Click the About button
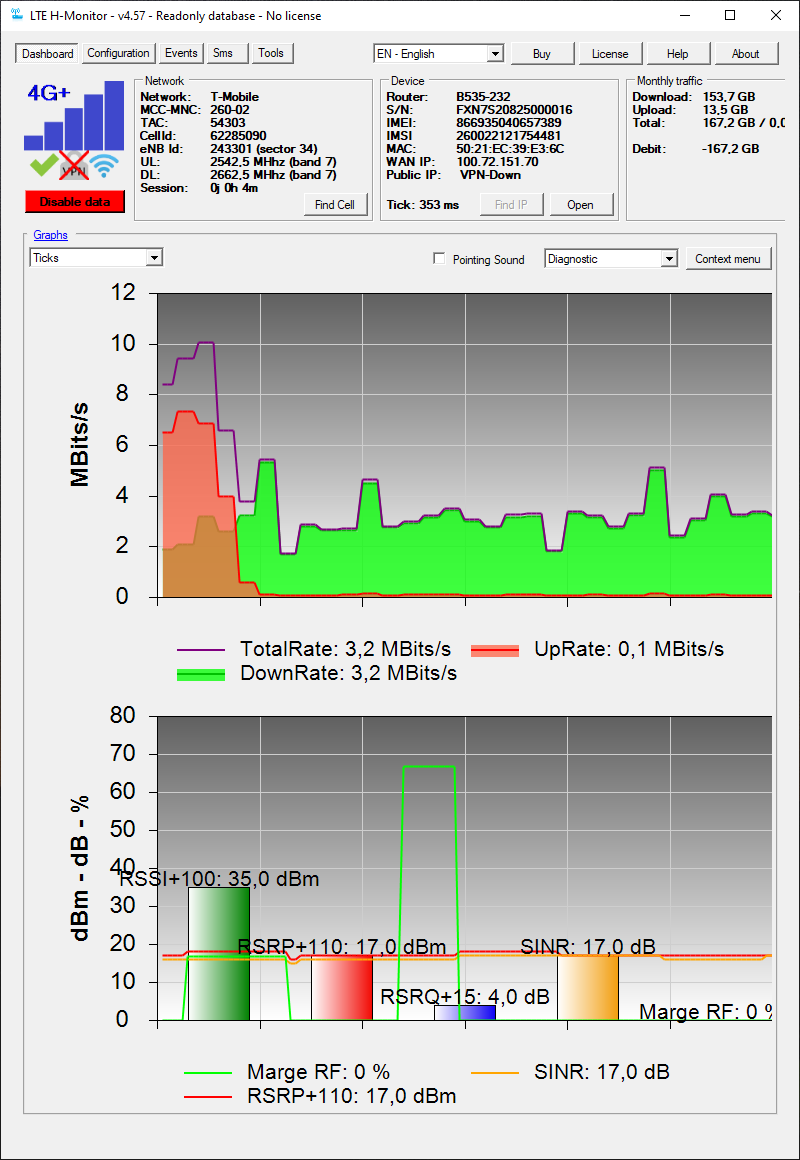Image resolution: width=800 pixels, height=1160 pixels. (745, 54)
